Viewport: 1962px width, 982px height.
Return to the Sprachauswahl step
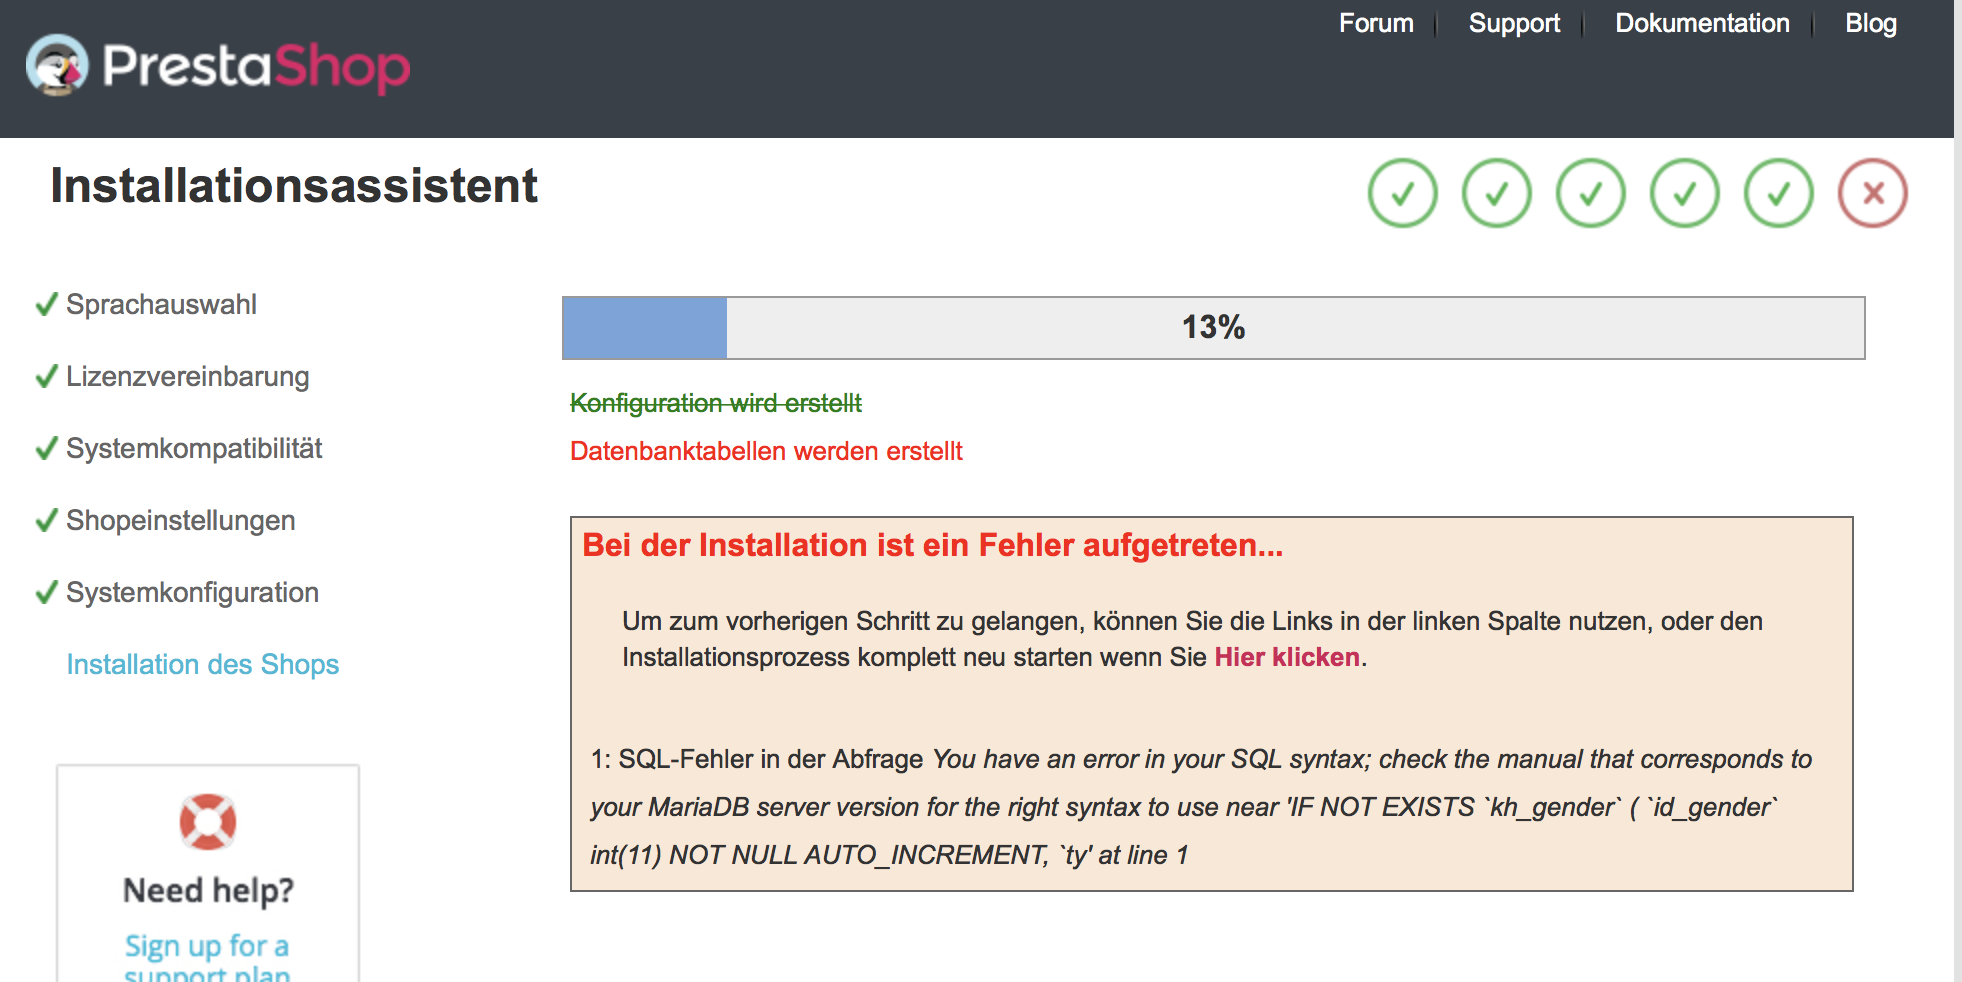coord(161,304)
